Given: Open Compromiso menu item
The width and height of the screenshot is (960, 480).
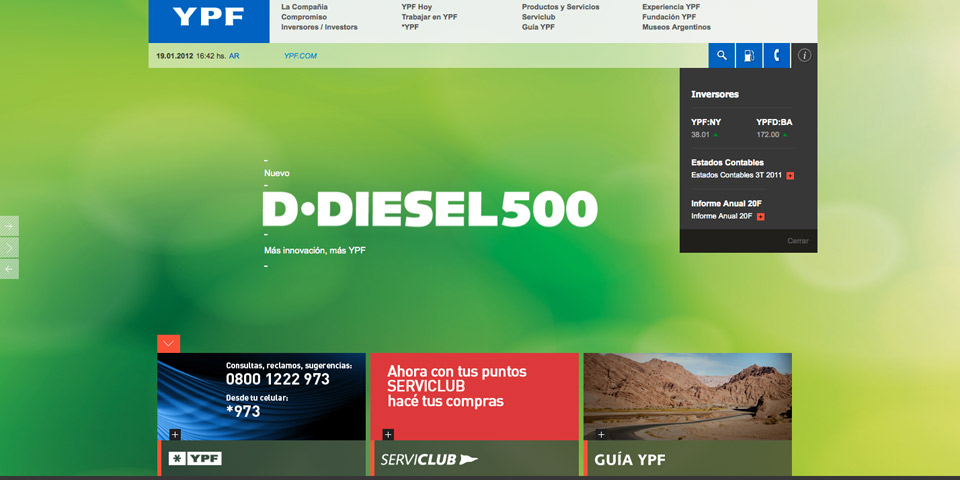Looking at the screenshot, I should pos(304,17).
